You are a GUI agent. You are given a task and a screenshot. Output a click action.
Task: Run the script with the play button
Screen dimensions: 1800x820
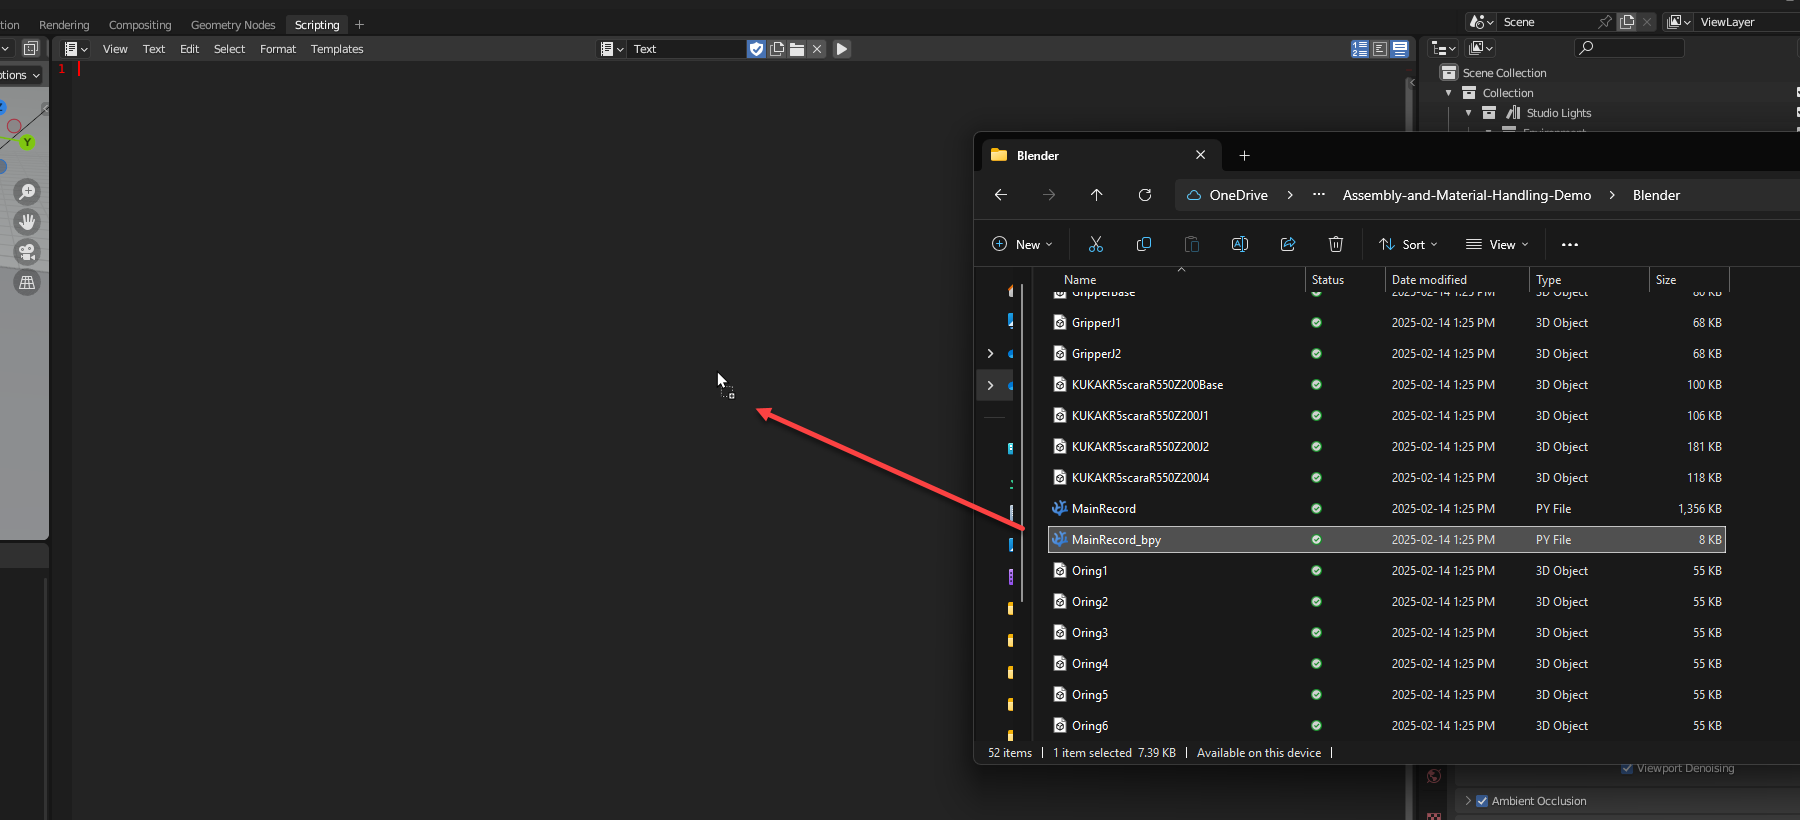click(x=842, y=49)
